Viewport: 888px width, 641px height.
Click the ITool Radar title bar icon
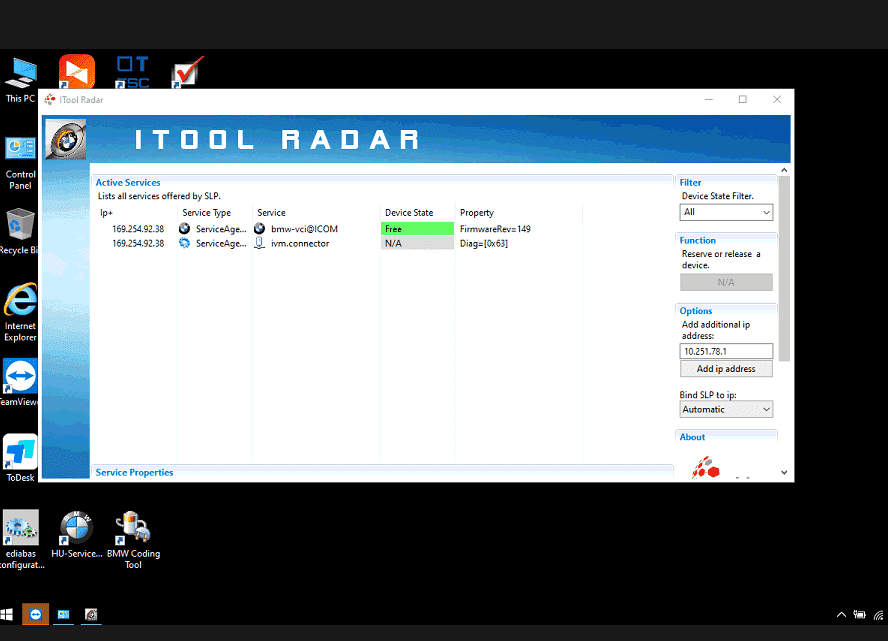coord(50,100)
